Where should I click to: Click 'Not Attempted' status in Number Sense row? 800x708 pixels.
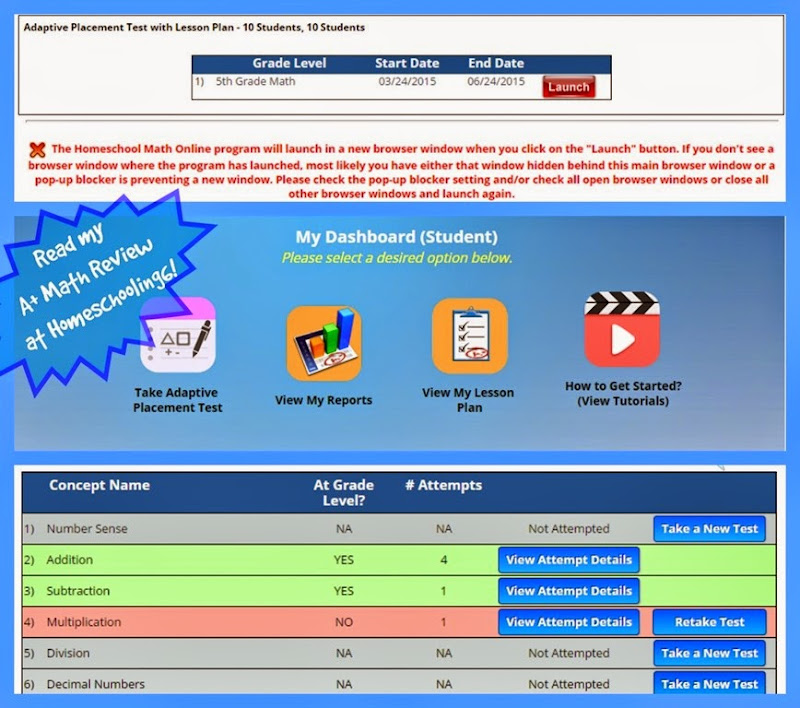click(569, 529)
